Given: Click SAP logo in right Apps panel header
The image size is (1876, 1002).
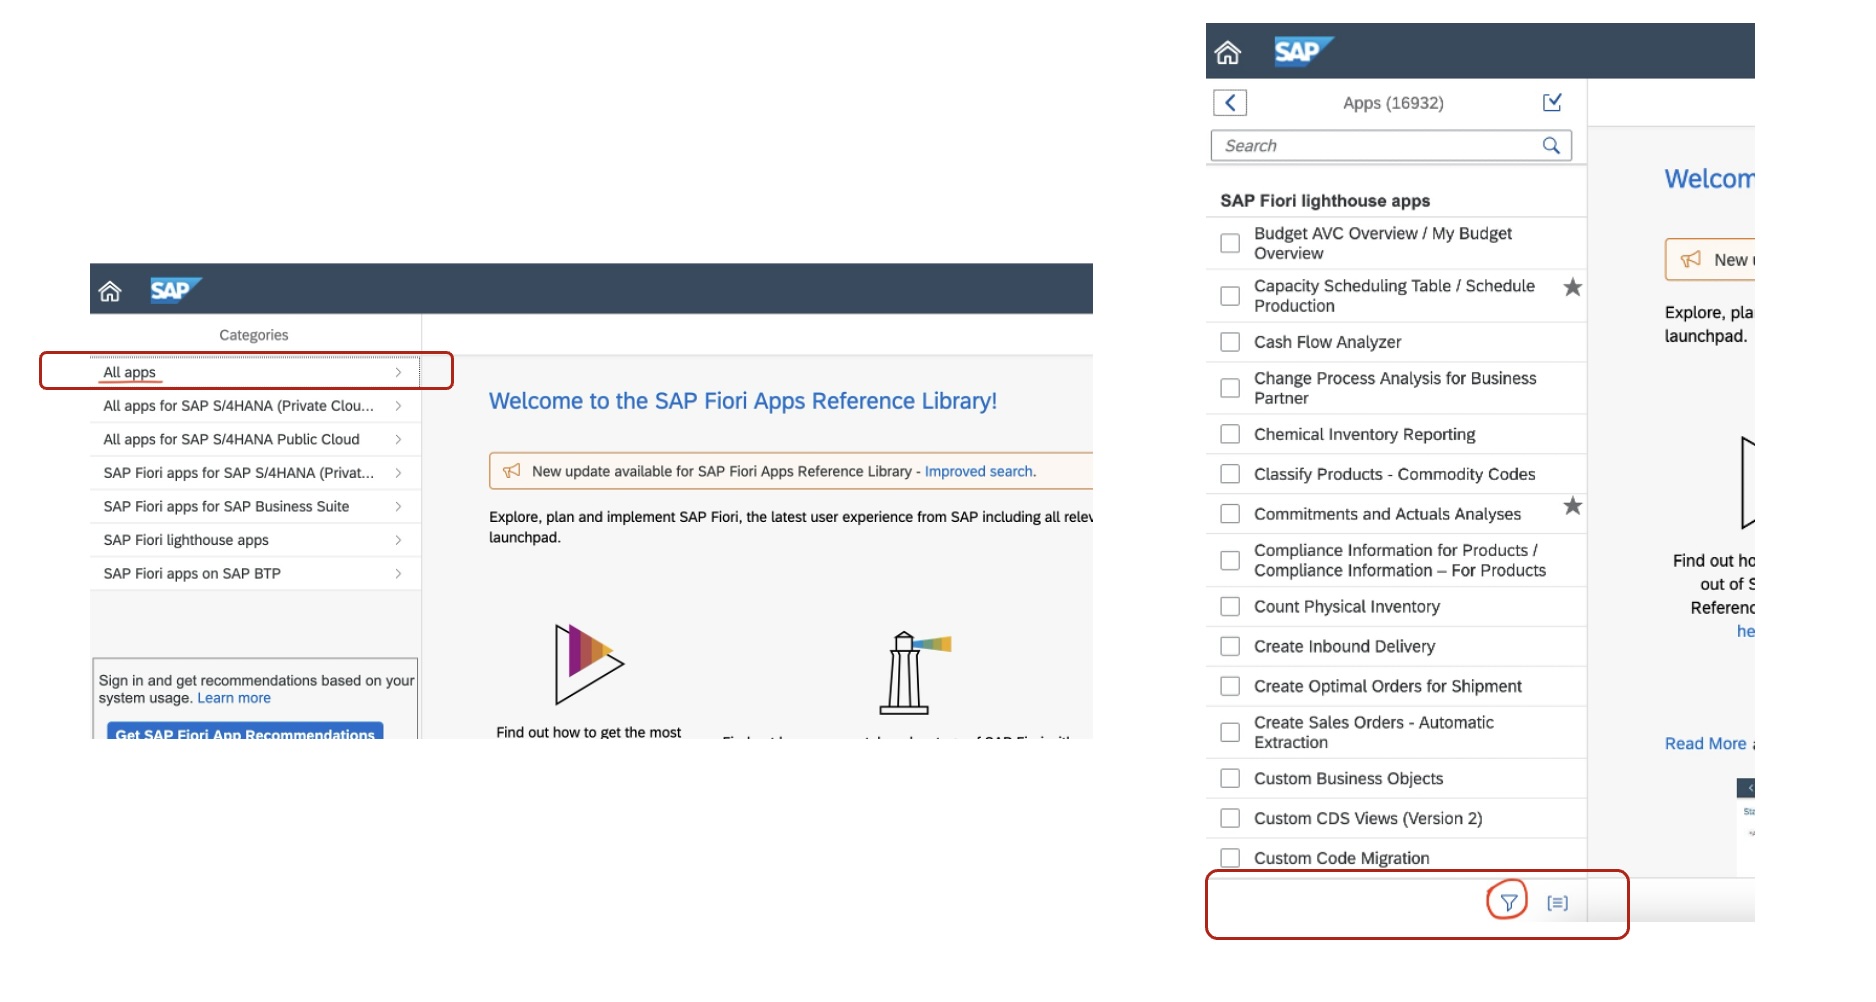Looking at the screenshot, I should [1303, 51].
